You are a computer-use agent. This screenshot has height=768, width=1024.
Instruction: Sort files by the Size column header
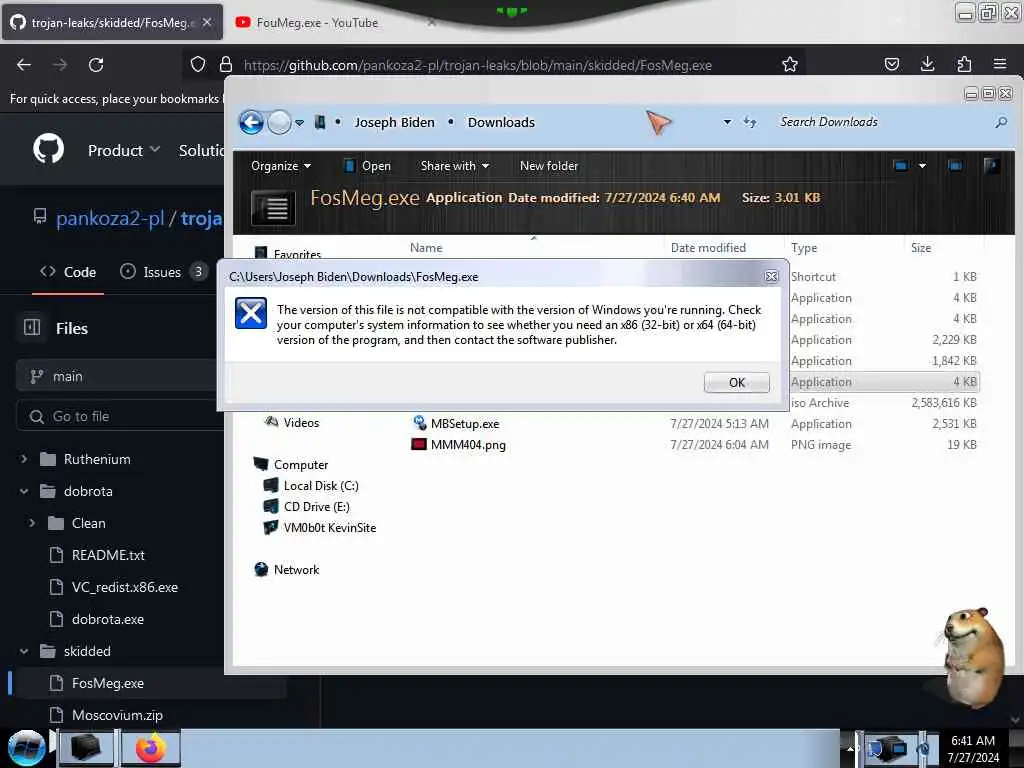click(921, 248)
